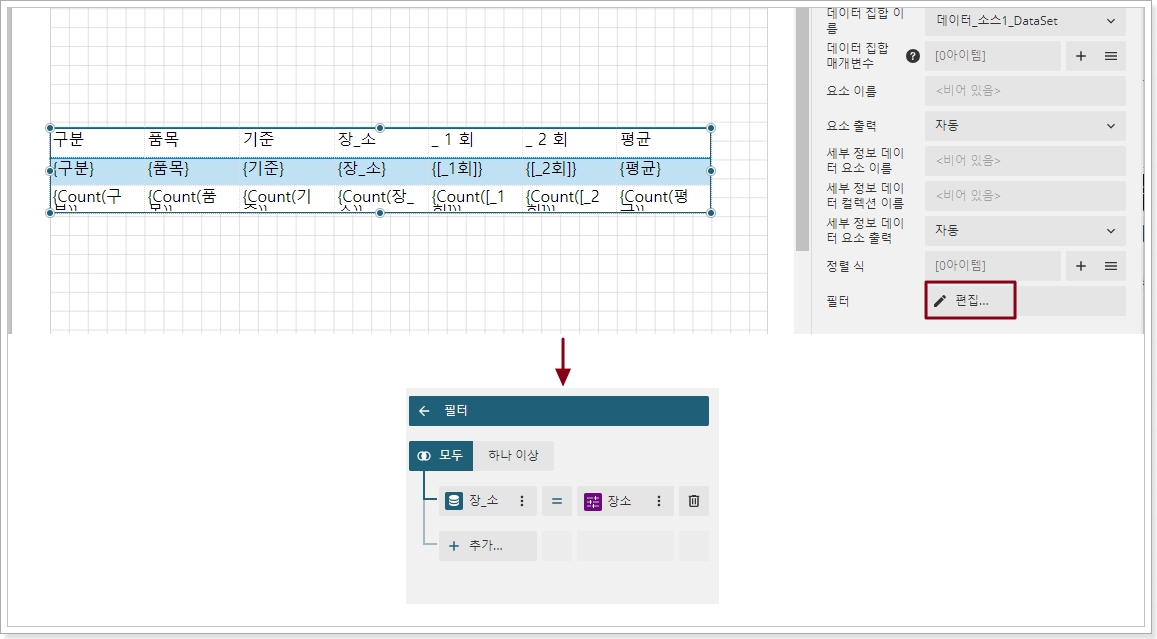Screen dimensions: 1157x639
Task: Select the {품목} detail cell in table
Action: 190,169
